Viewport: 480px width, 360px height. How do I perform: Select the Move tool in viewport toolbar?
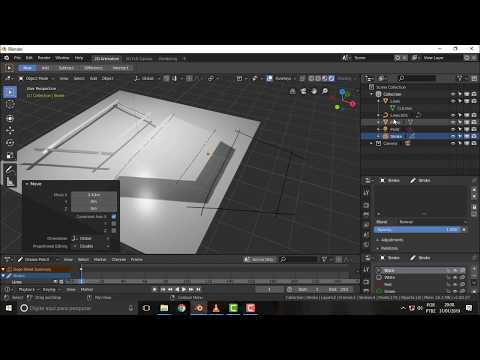point(10,130)
